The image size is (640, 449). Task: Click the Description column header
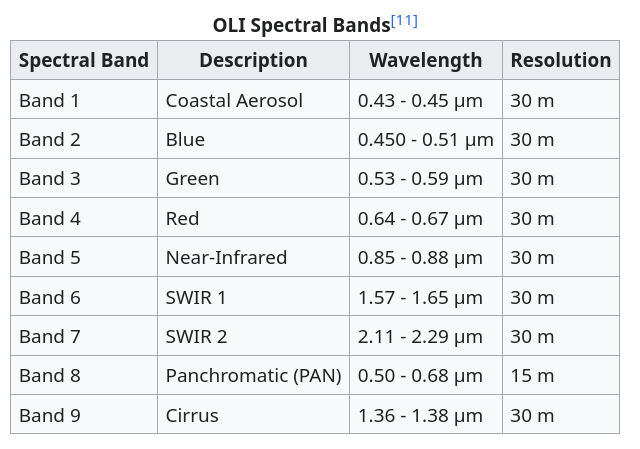pyautogui.click(x=253, y=60)
